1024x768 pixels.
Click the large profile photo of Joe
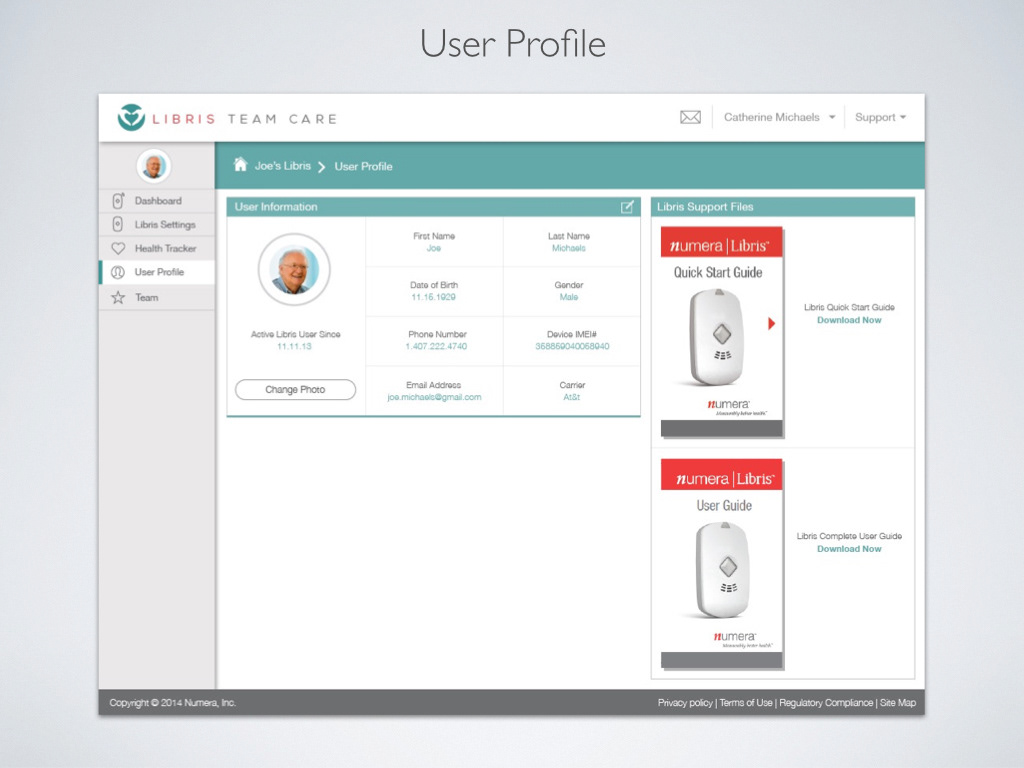295,269
